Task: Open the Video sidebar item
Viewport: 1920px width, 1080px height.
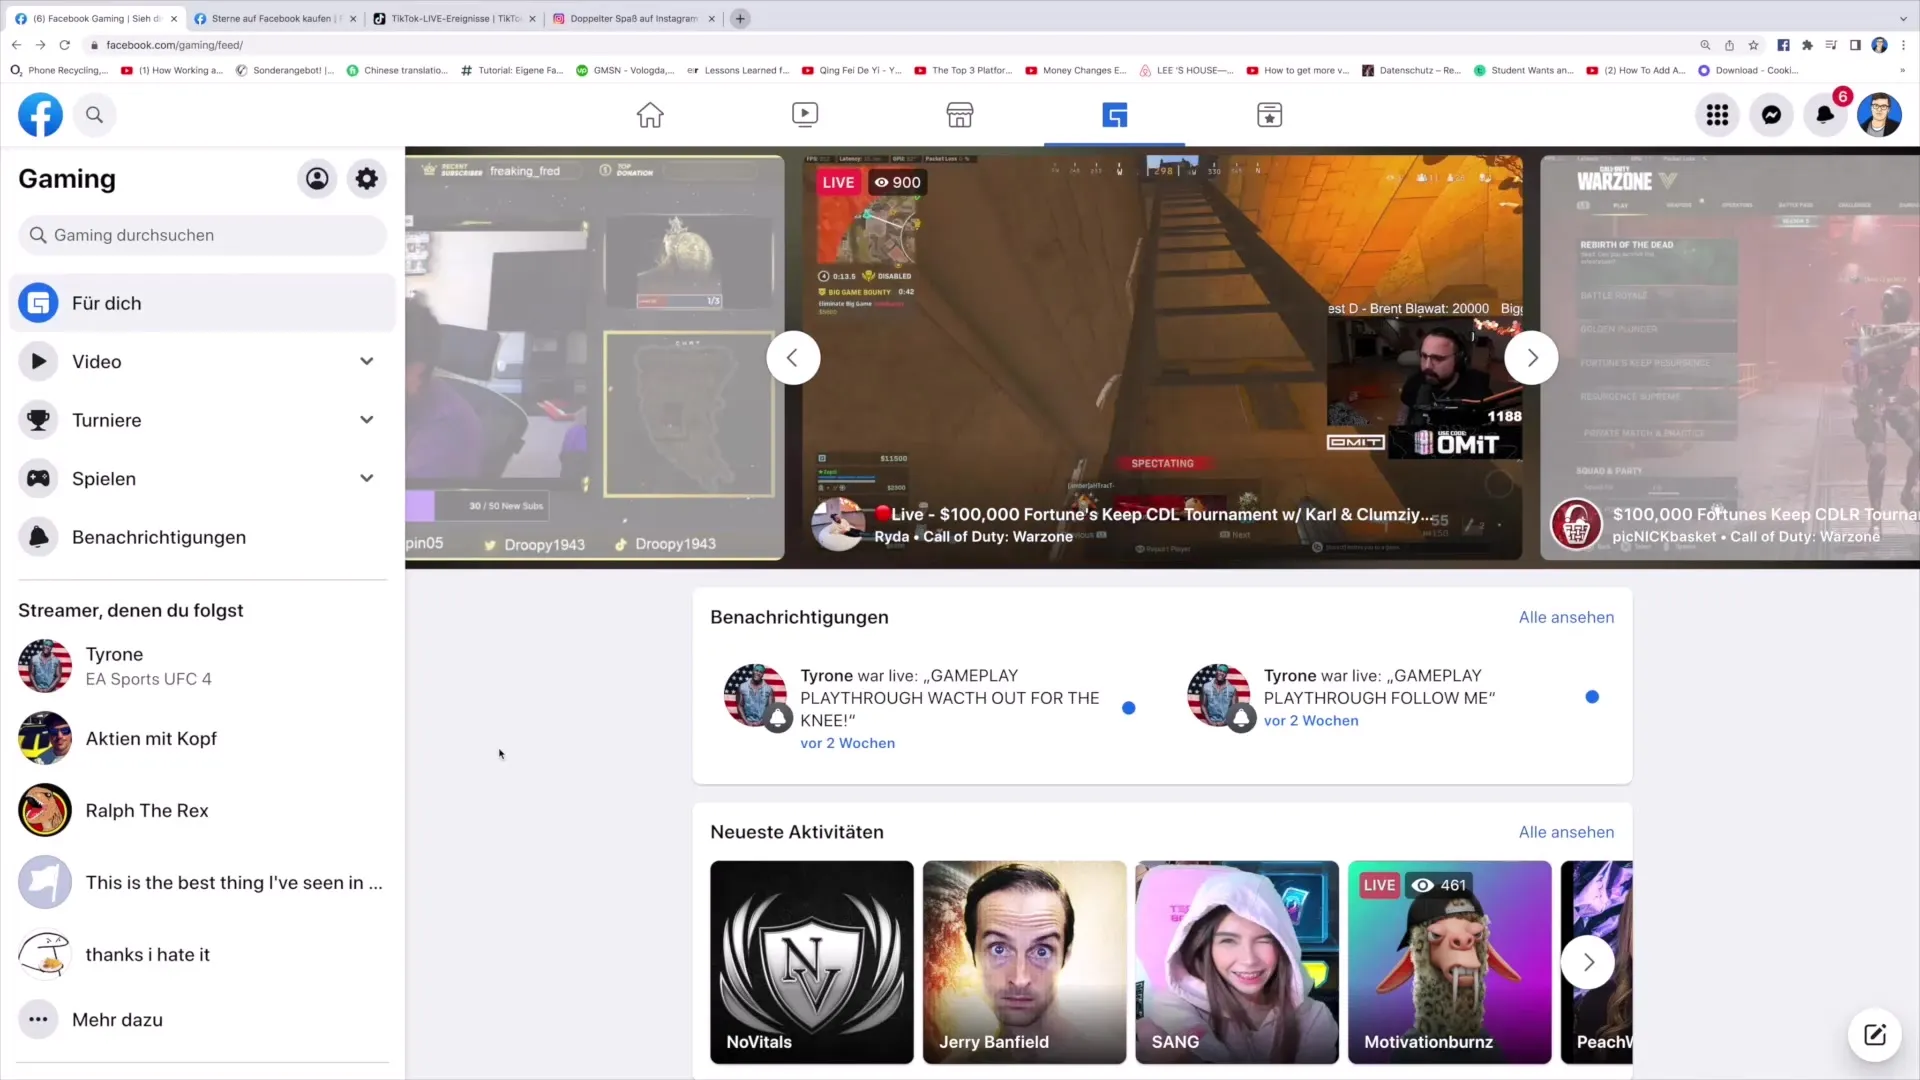Action: point(202,362)
